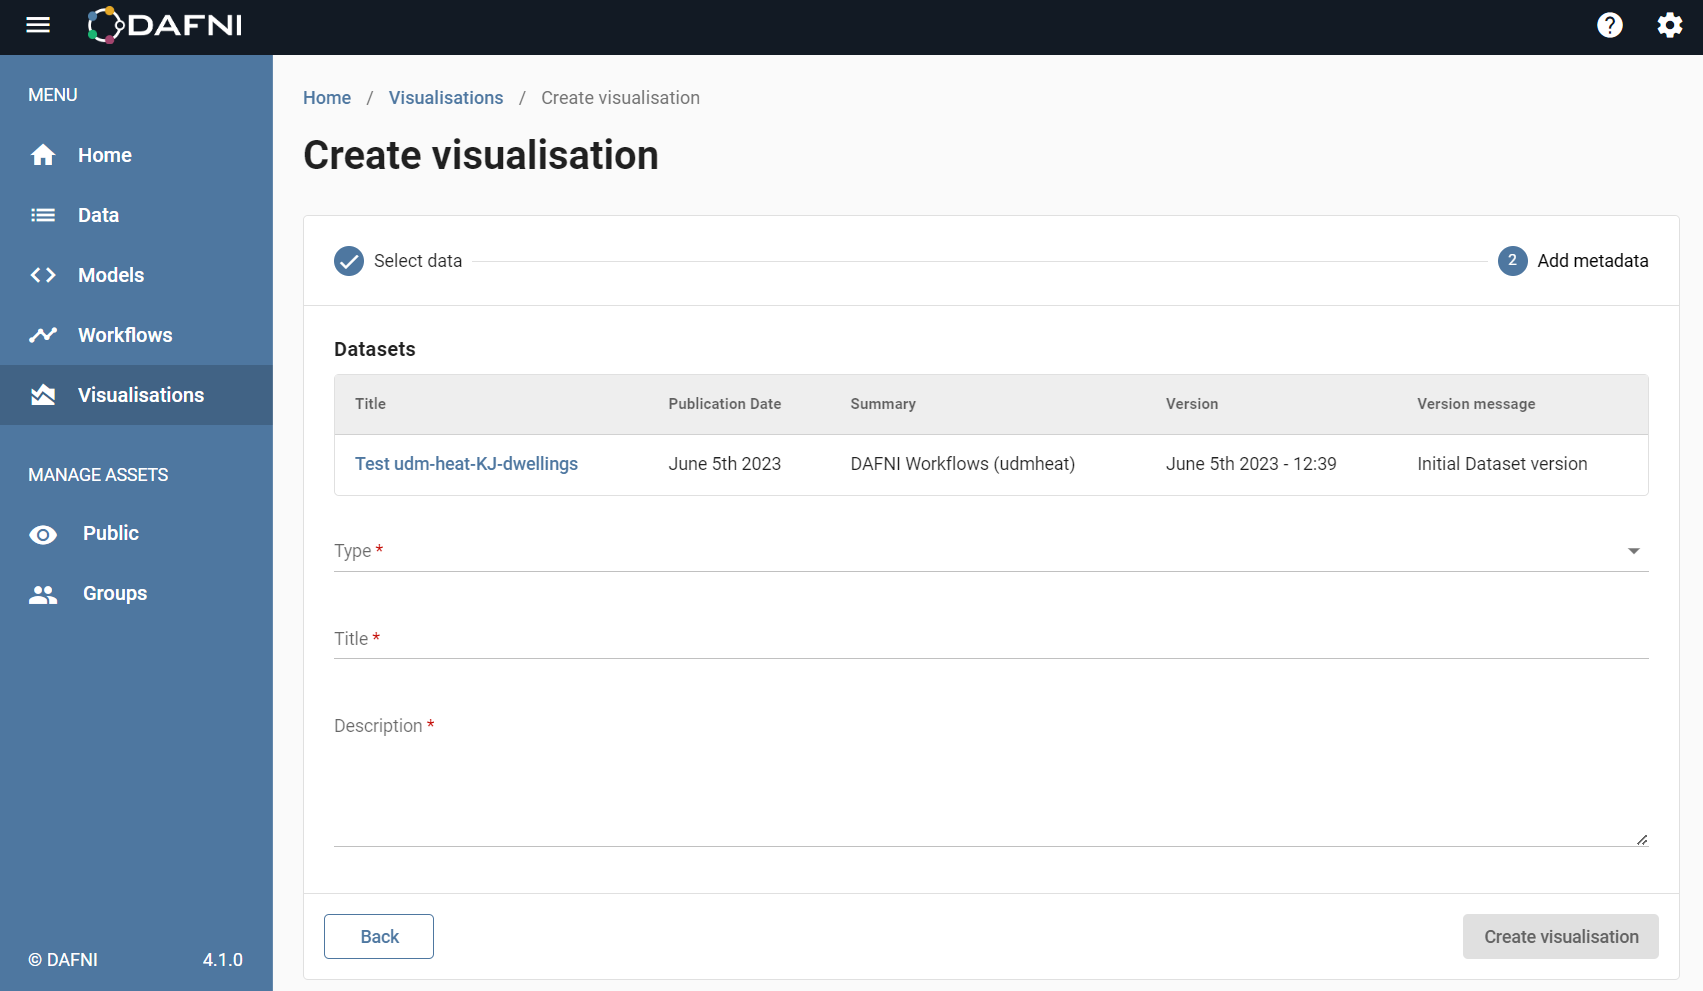Open the hamburger navigation menu
This screenshot has width=1703, height=991.
pos(38,25)
